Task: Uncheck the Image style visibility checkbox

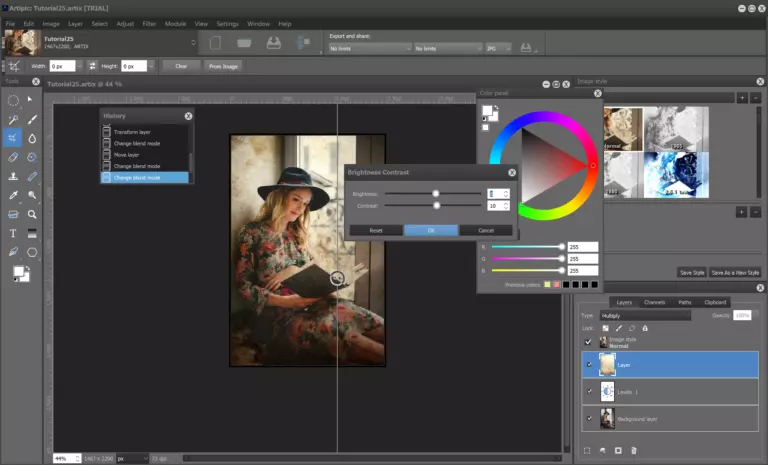Action: (588, 342)
